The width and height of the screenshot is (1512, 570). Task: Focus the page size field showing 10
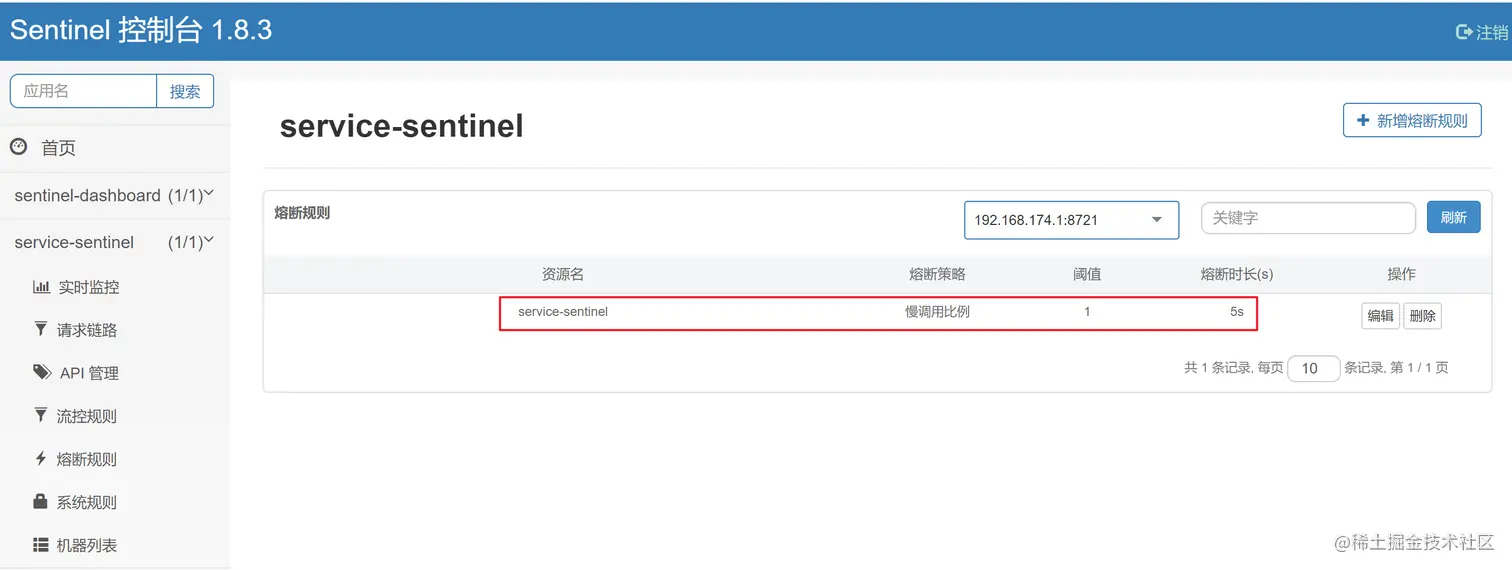coord(1314,368)
